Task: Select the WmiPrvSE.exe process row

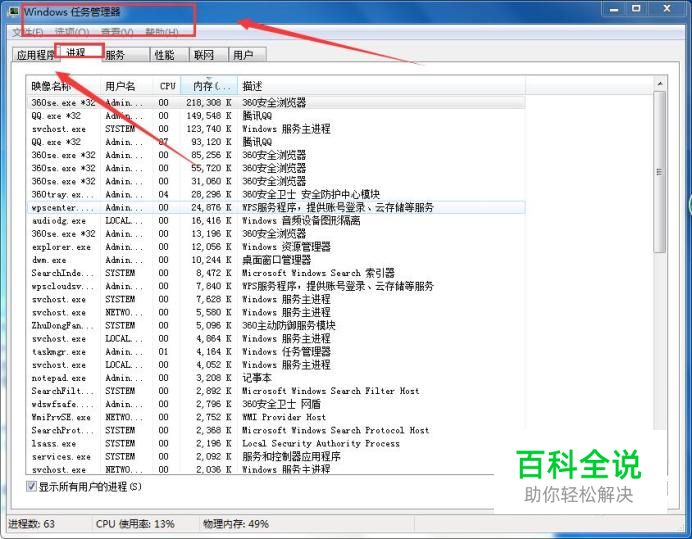Action: click(276, 417)
